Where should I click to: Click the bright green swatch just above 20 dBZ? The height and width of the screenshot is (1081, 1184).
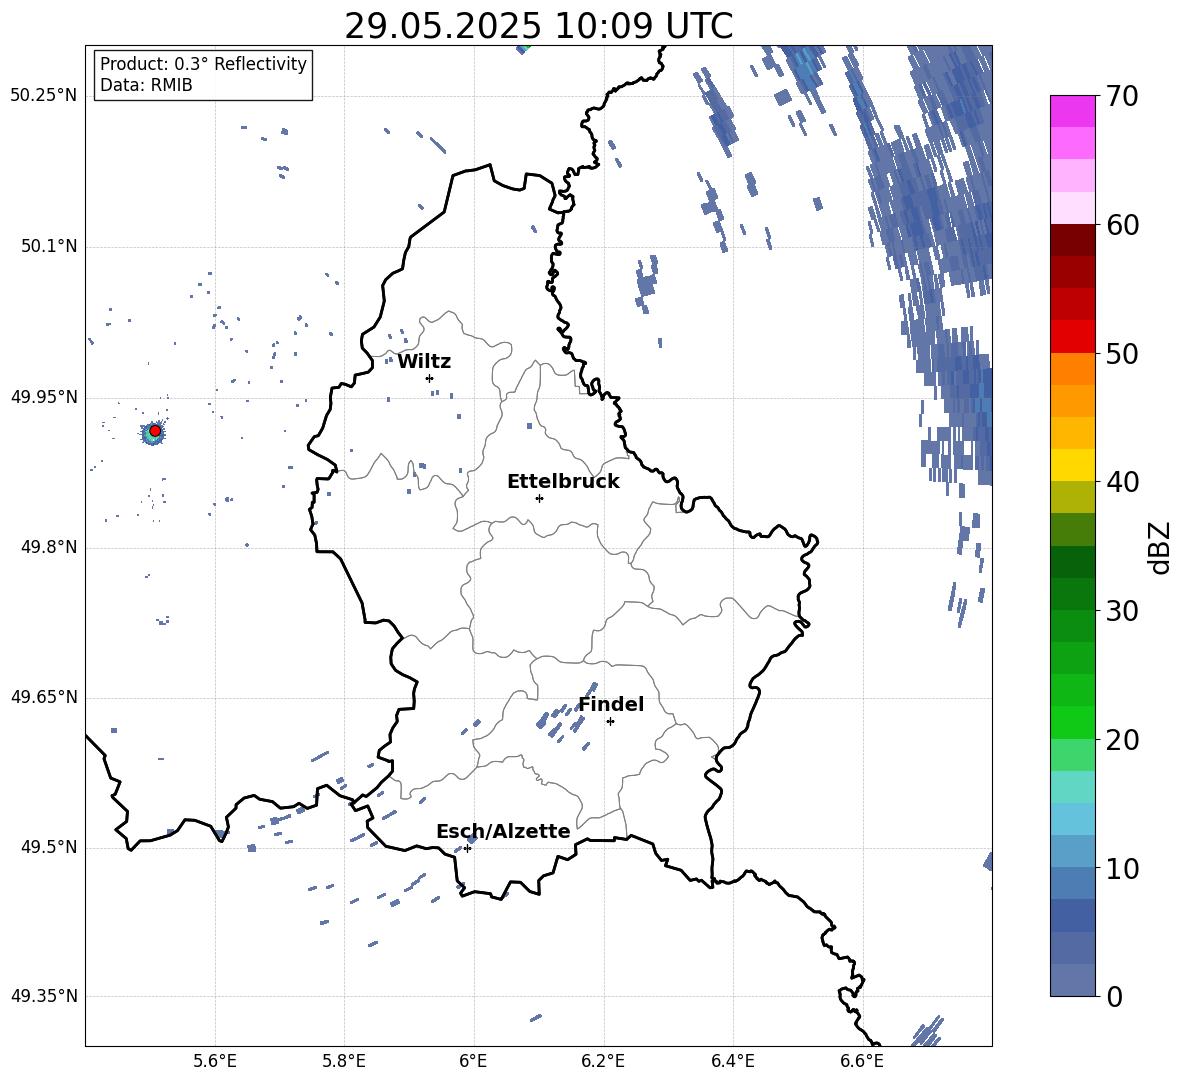pyautogui.click(x=1073, y=722)
